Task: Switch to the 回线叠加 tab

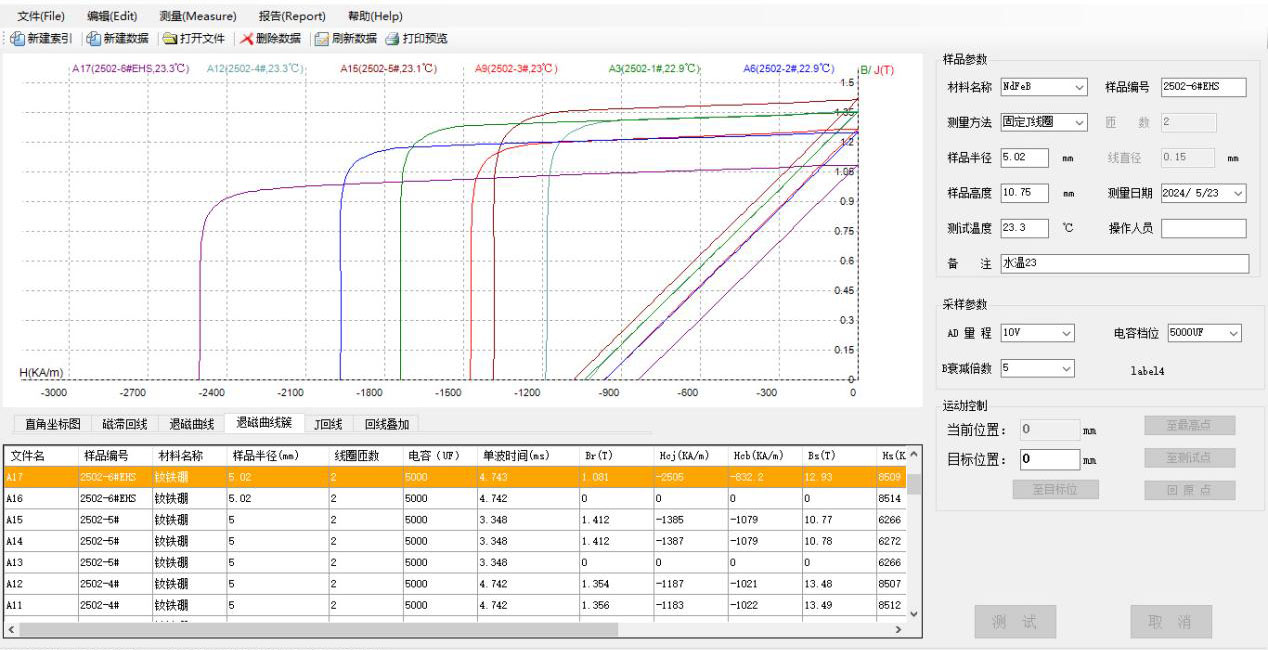Action: pyautogui.click(x=386, y=424)
